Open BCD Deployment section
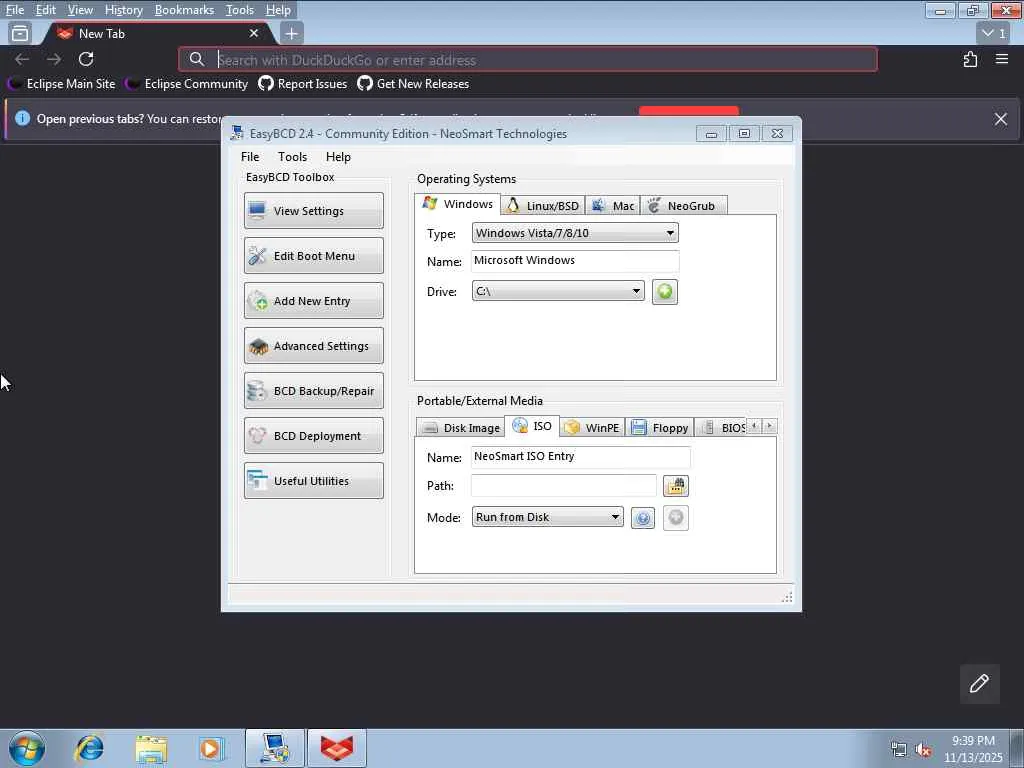 313,436
